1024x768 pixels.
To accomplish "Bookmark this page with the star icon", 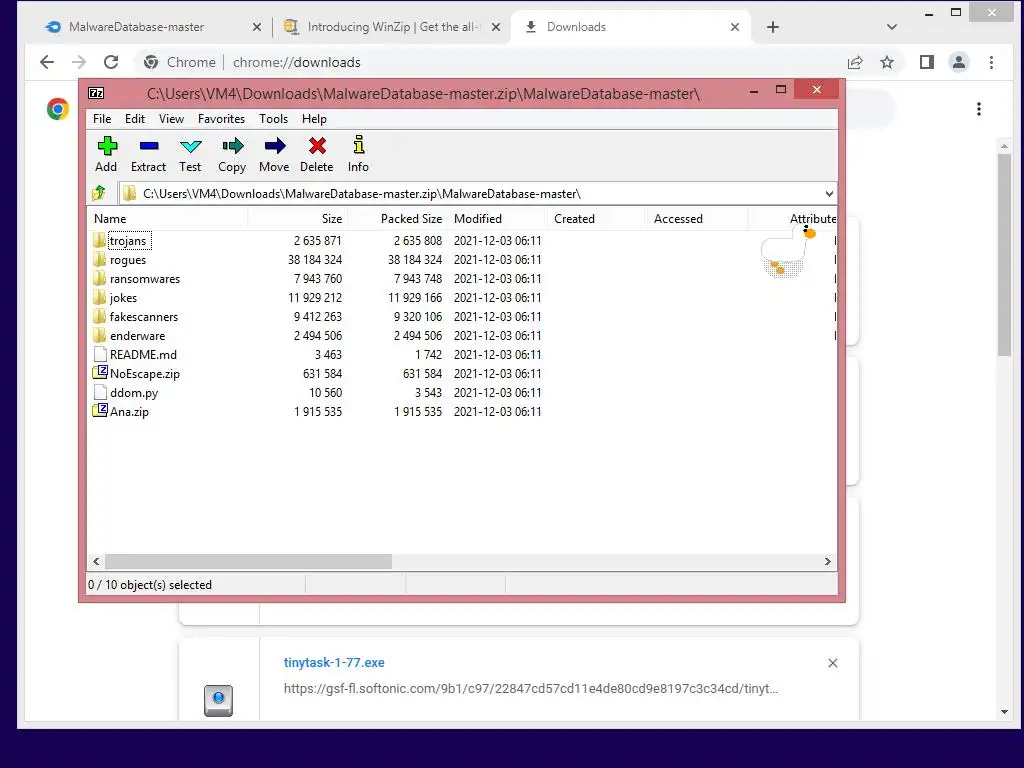I will [x=887, y=62].
